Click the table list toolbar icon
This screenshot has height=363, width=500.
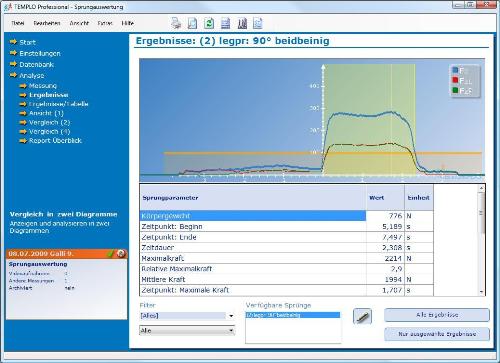[x=226, y=23]
